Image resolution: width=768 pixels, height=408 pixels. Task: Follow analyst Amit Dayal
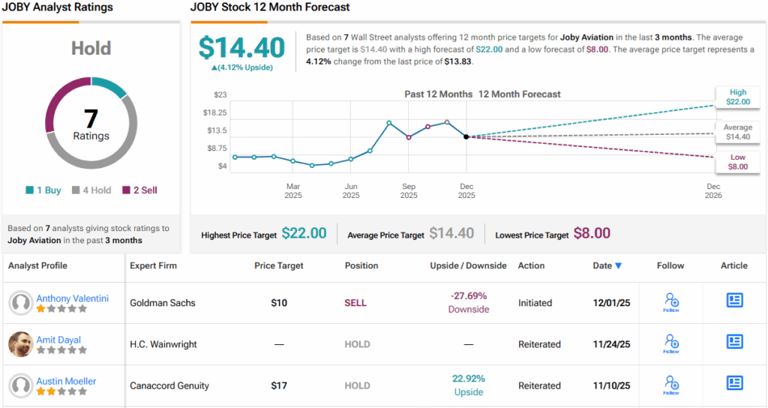point(671,342)
